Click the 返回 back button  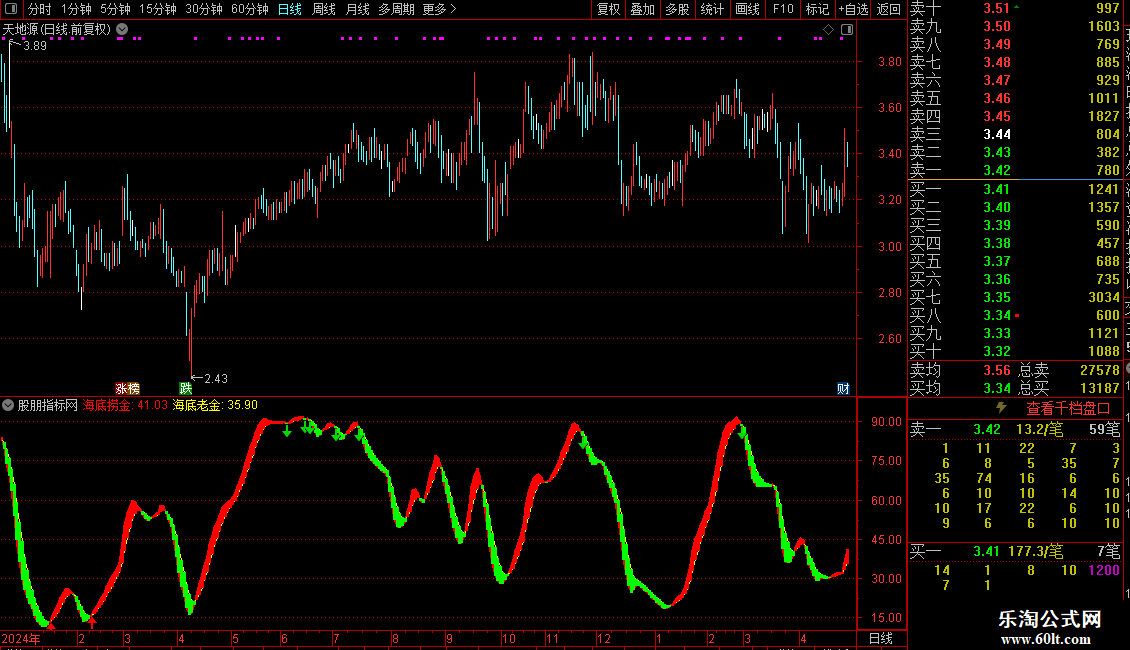point(889,9)
